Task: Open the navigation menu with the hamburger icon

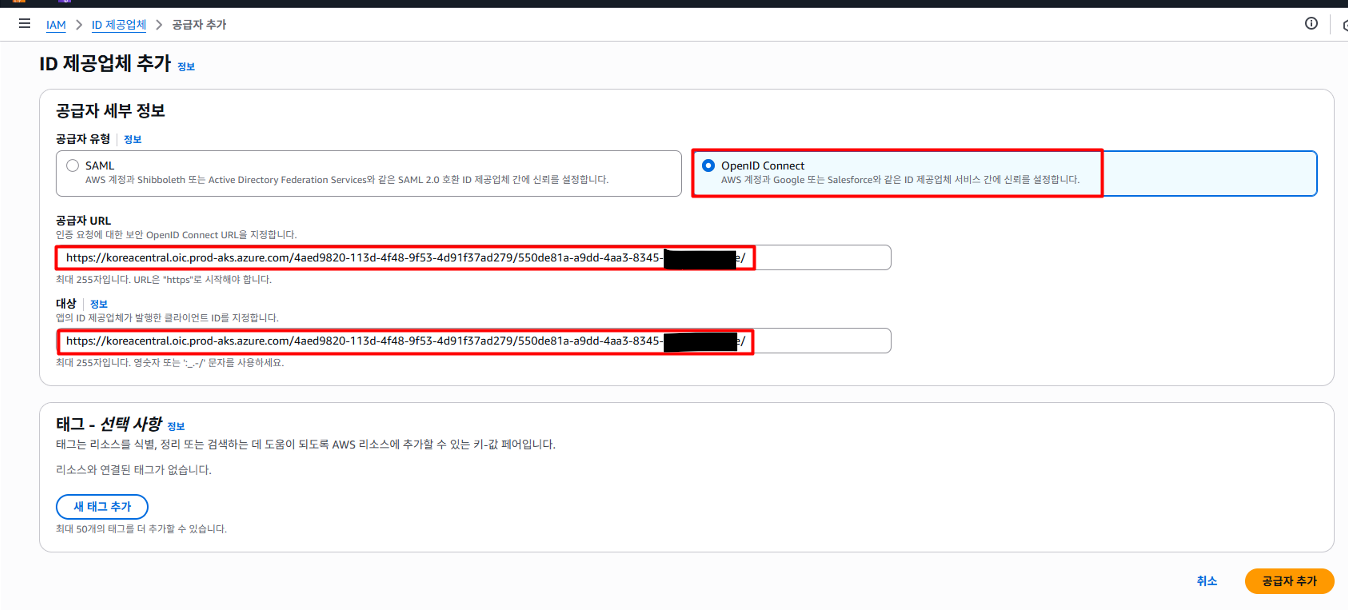Action: (x=24, y=24)
